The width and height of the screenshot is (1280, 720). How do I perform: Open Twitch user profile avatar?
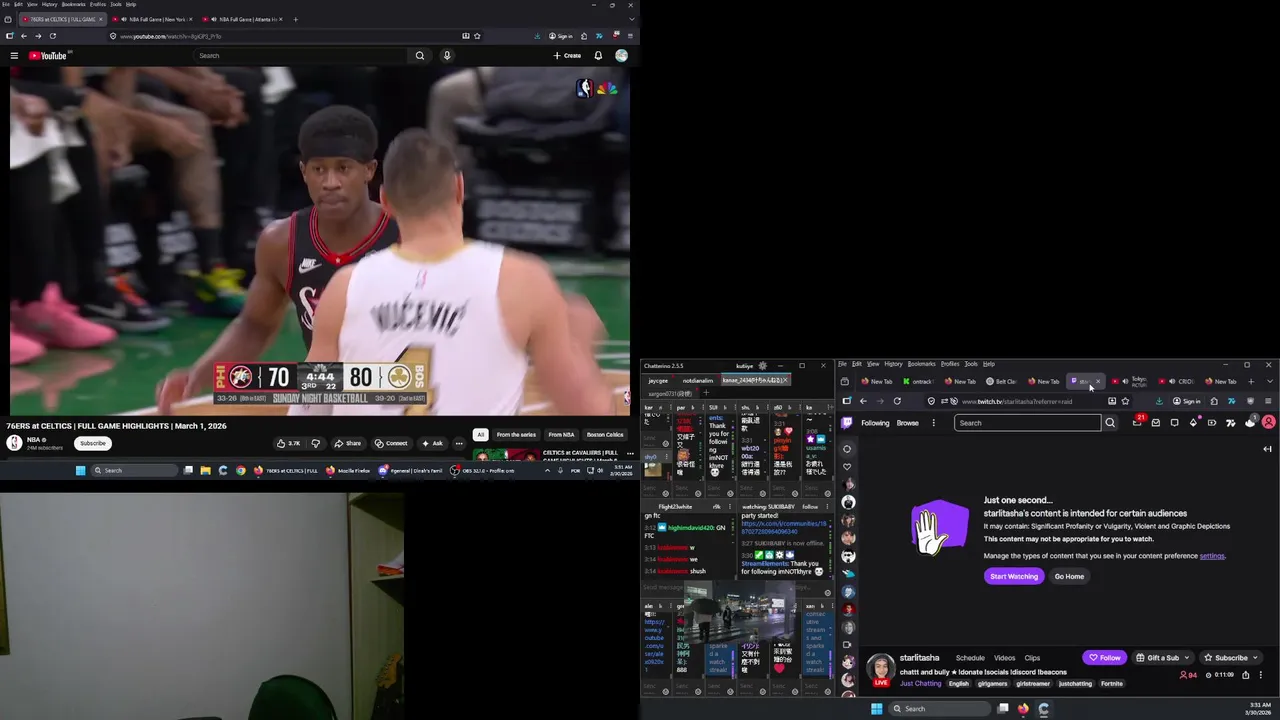(1269, 423)
